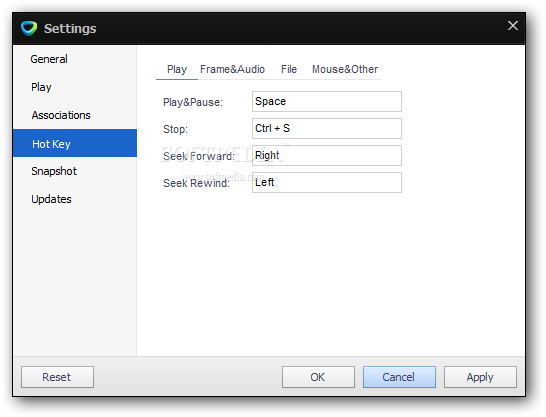Reset settings with the Reset button
Image resolution: width=546 pixels, height=417 pixels.
[x=57, y=377]
